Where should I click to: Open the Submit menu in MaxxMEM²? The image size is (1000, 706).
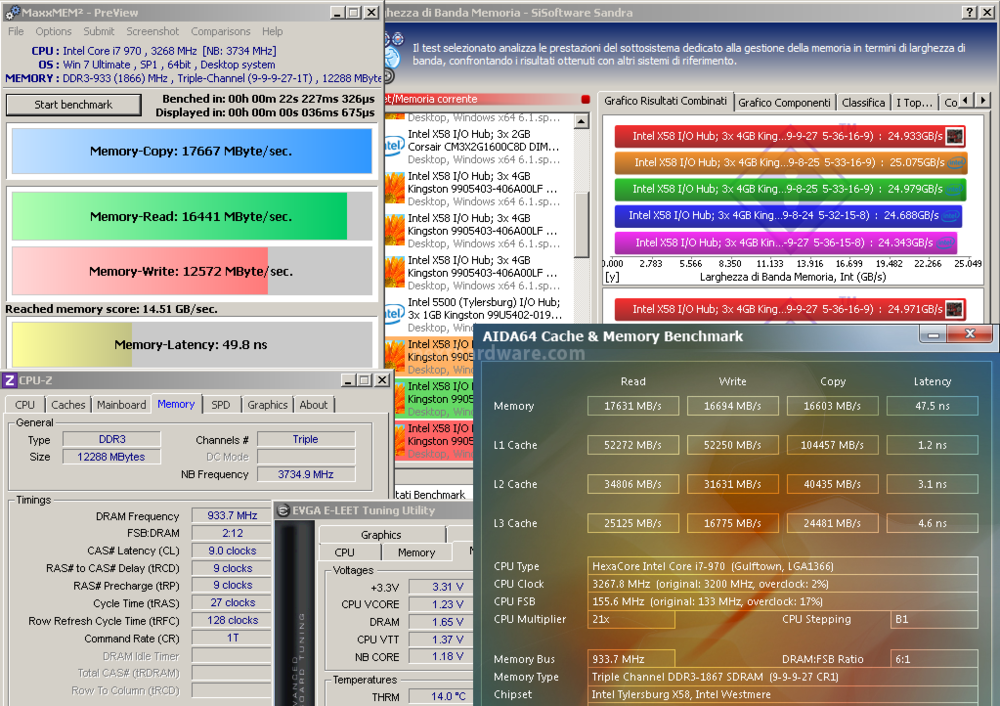coord(99,31)
